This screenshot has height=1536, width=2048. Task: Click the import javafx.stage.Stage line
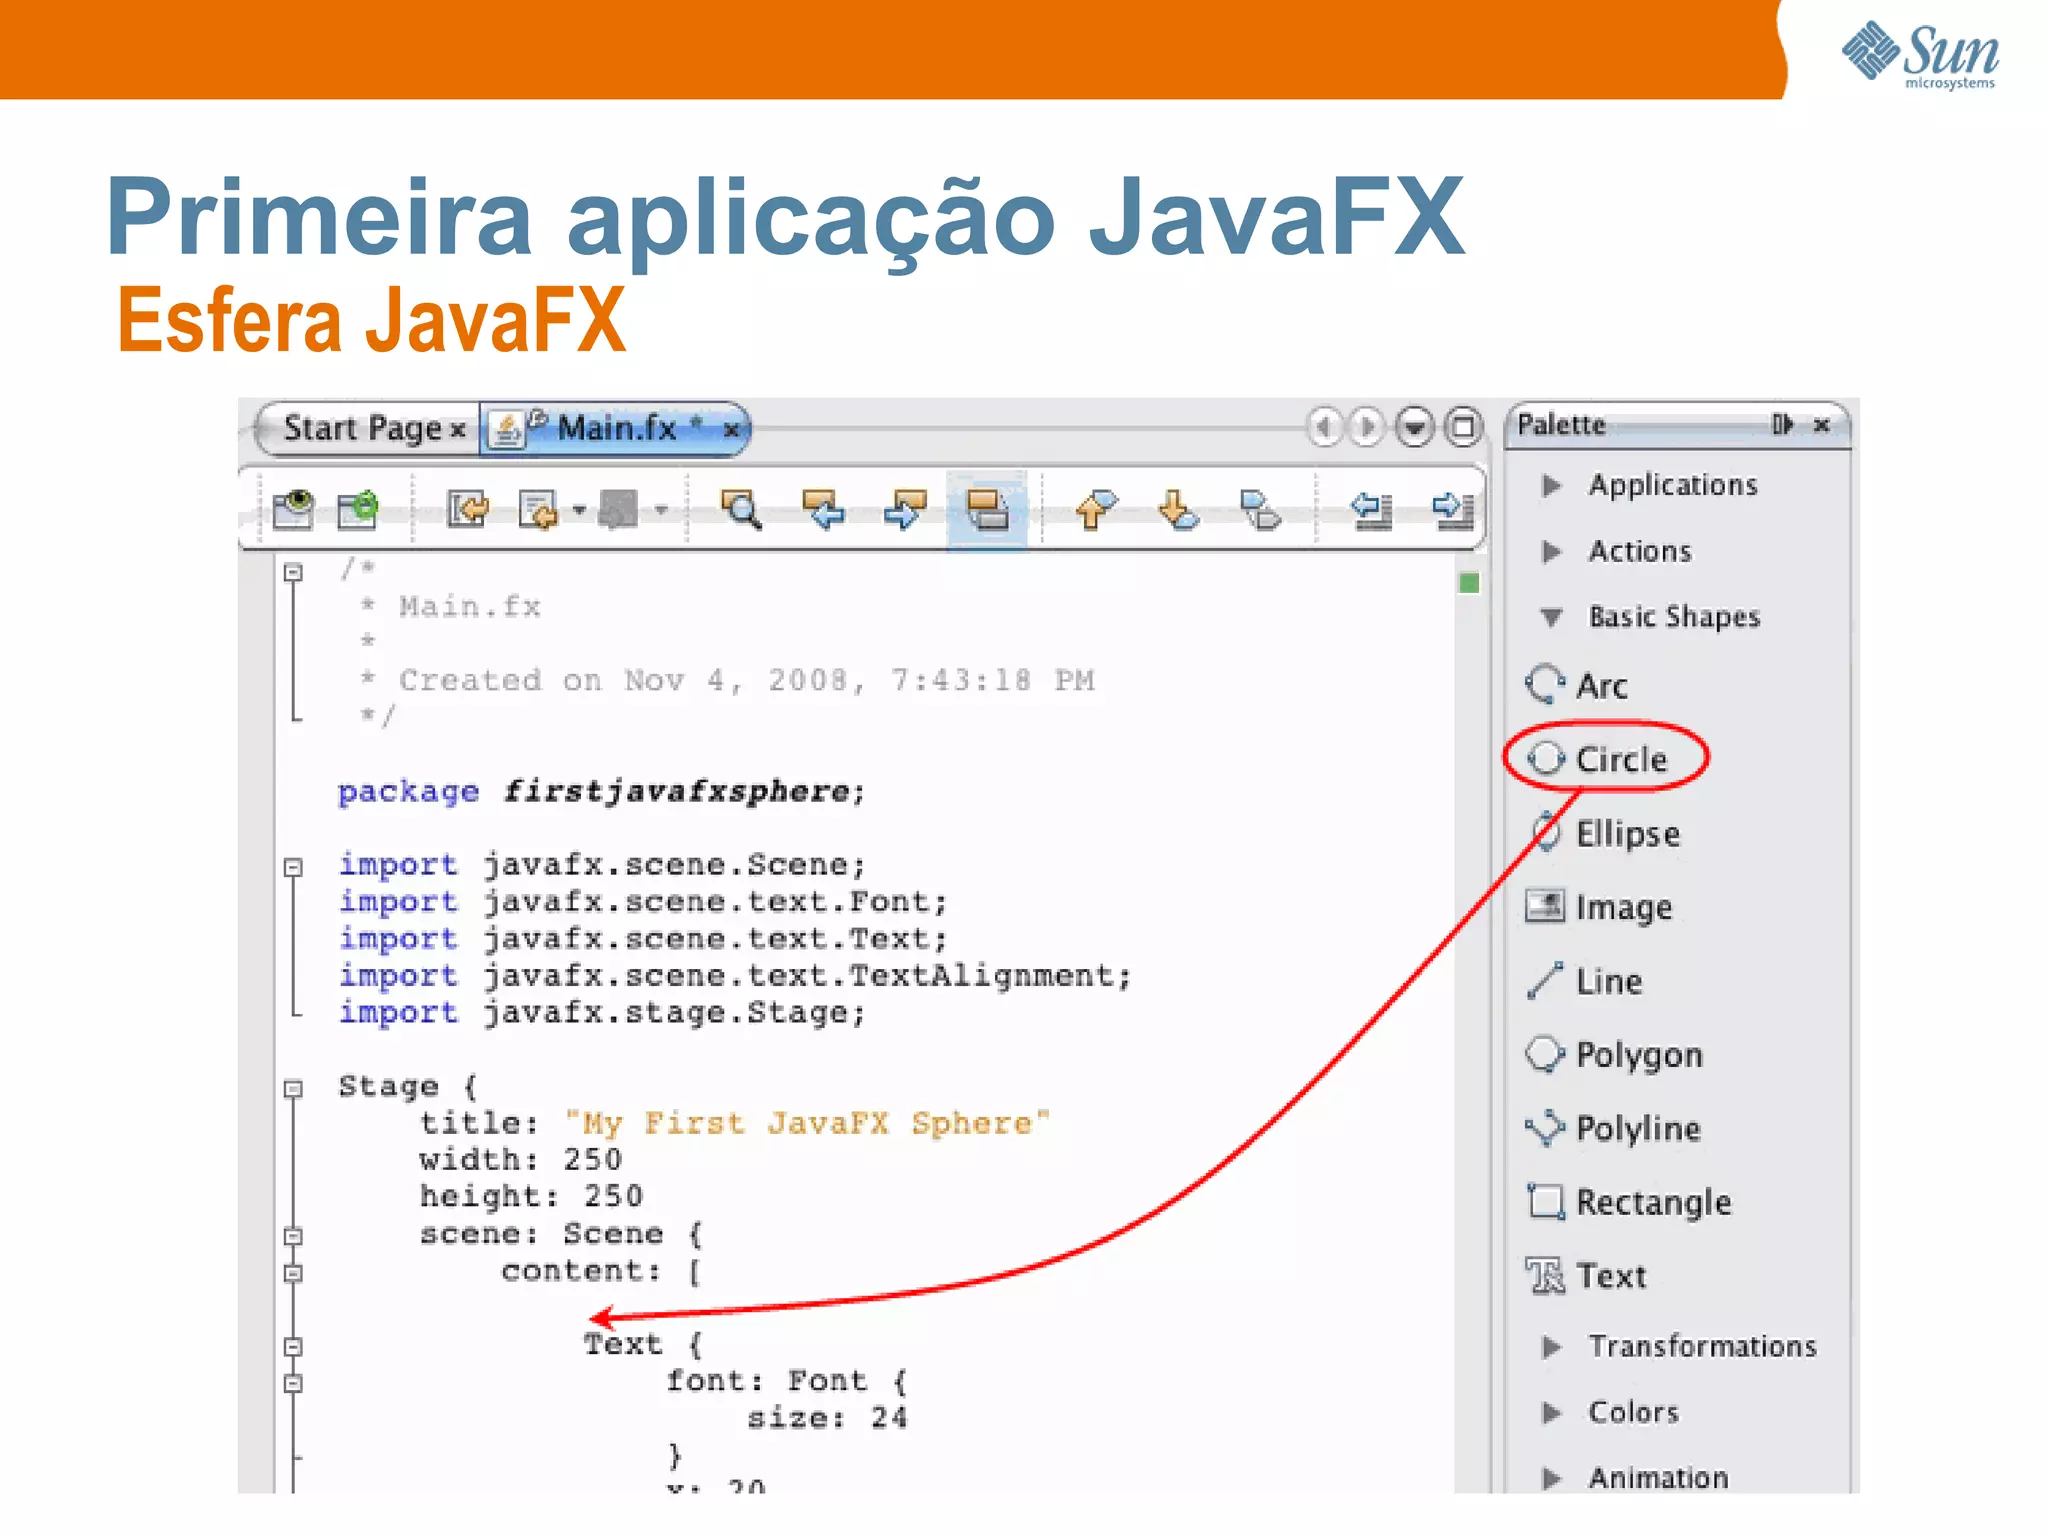601,1013
